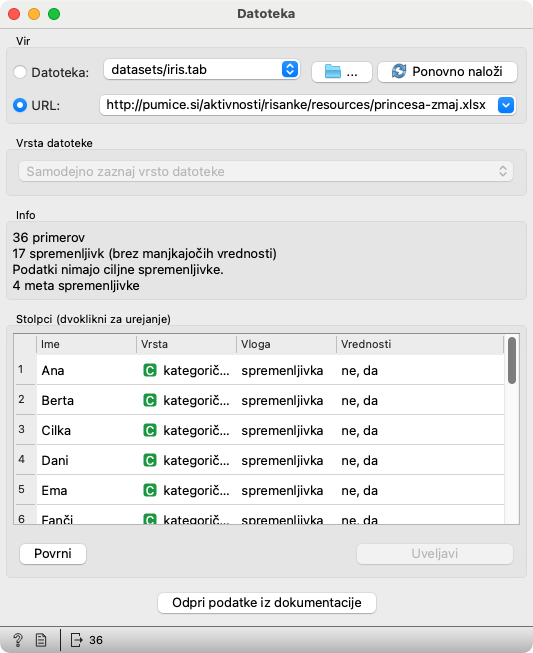Click the reload icon on Ponovno naloži
This screenshot has width=533, height=653.
coord(399,71)
